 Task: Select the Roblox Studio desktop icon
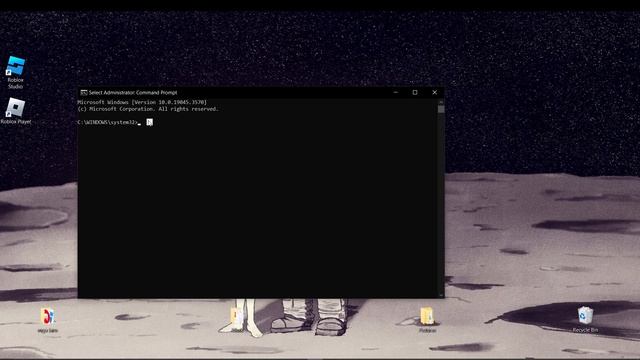(16, 72)
